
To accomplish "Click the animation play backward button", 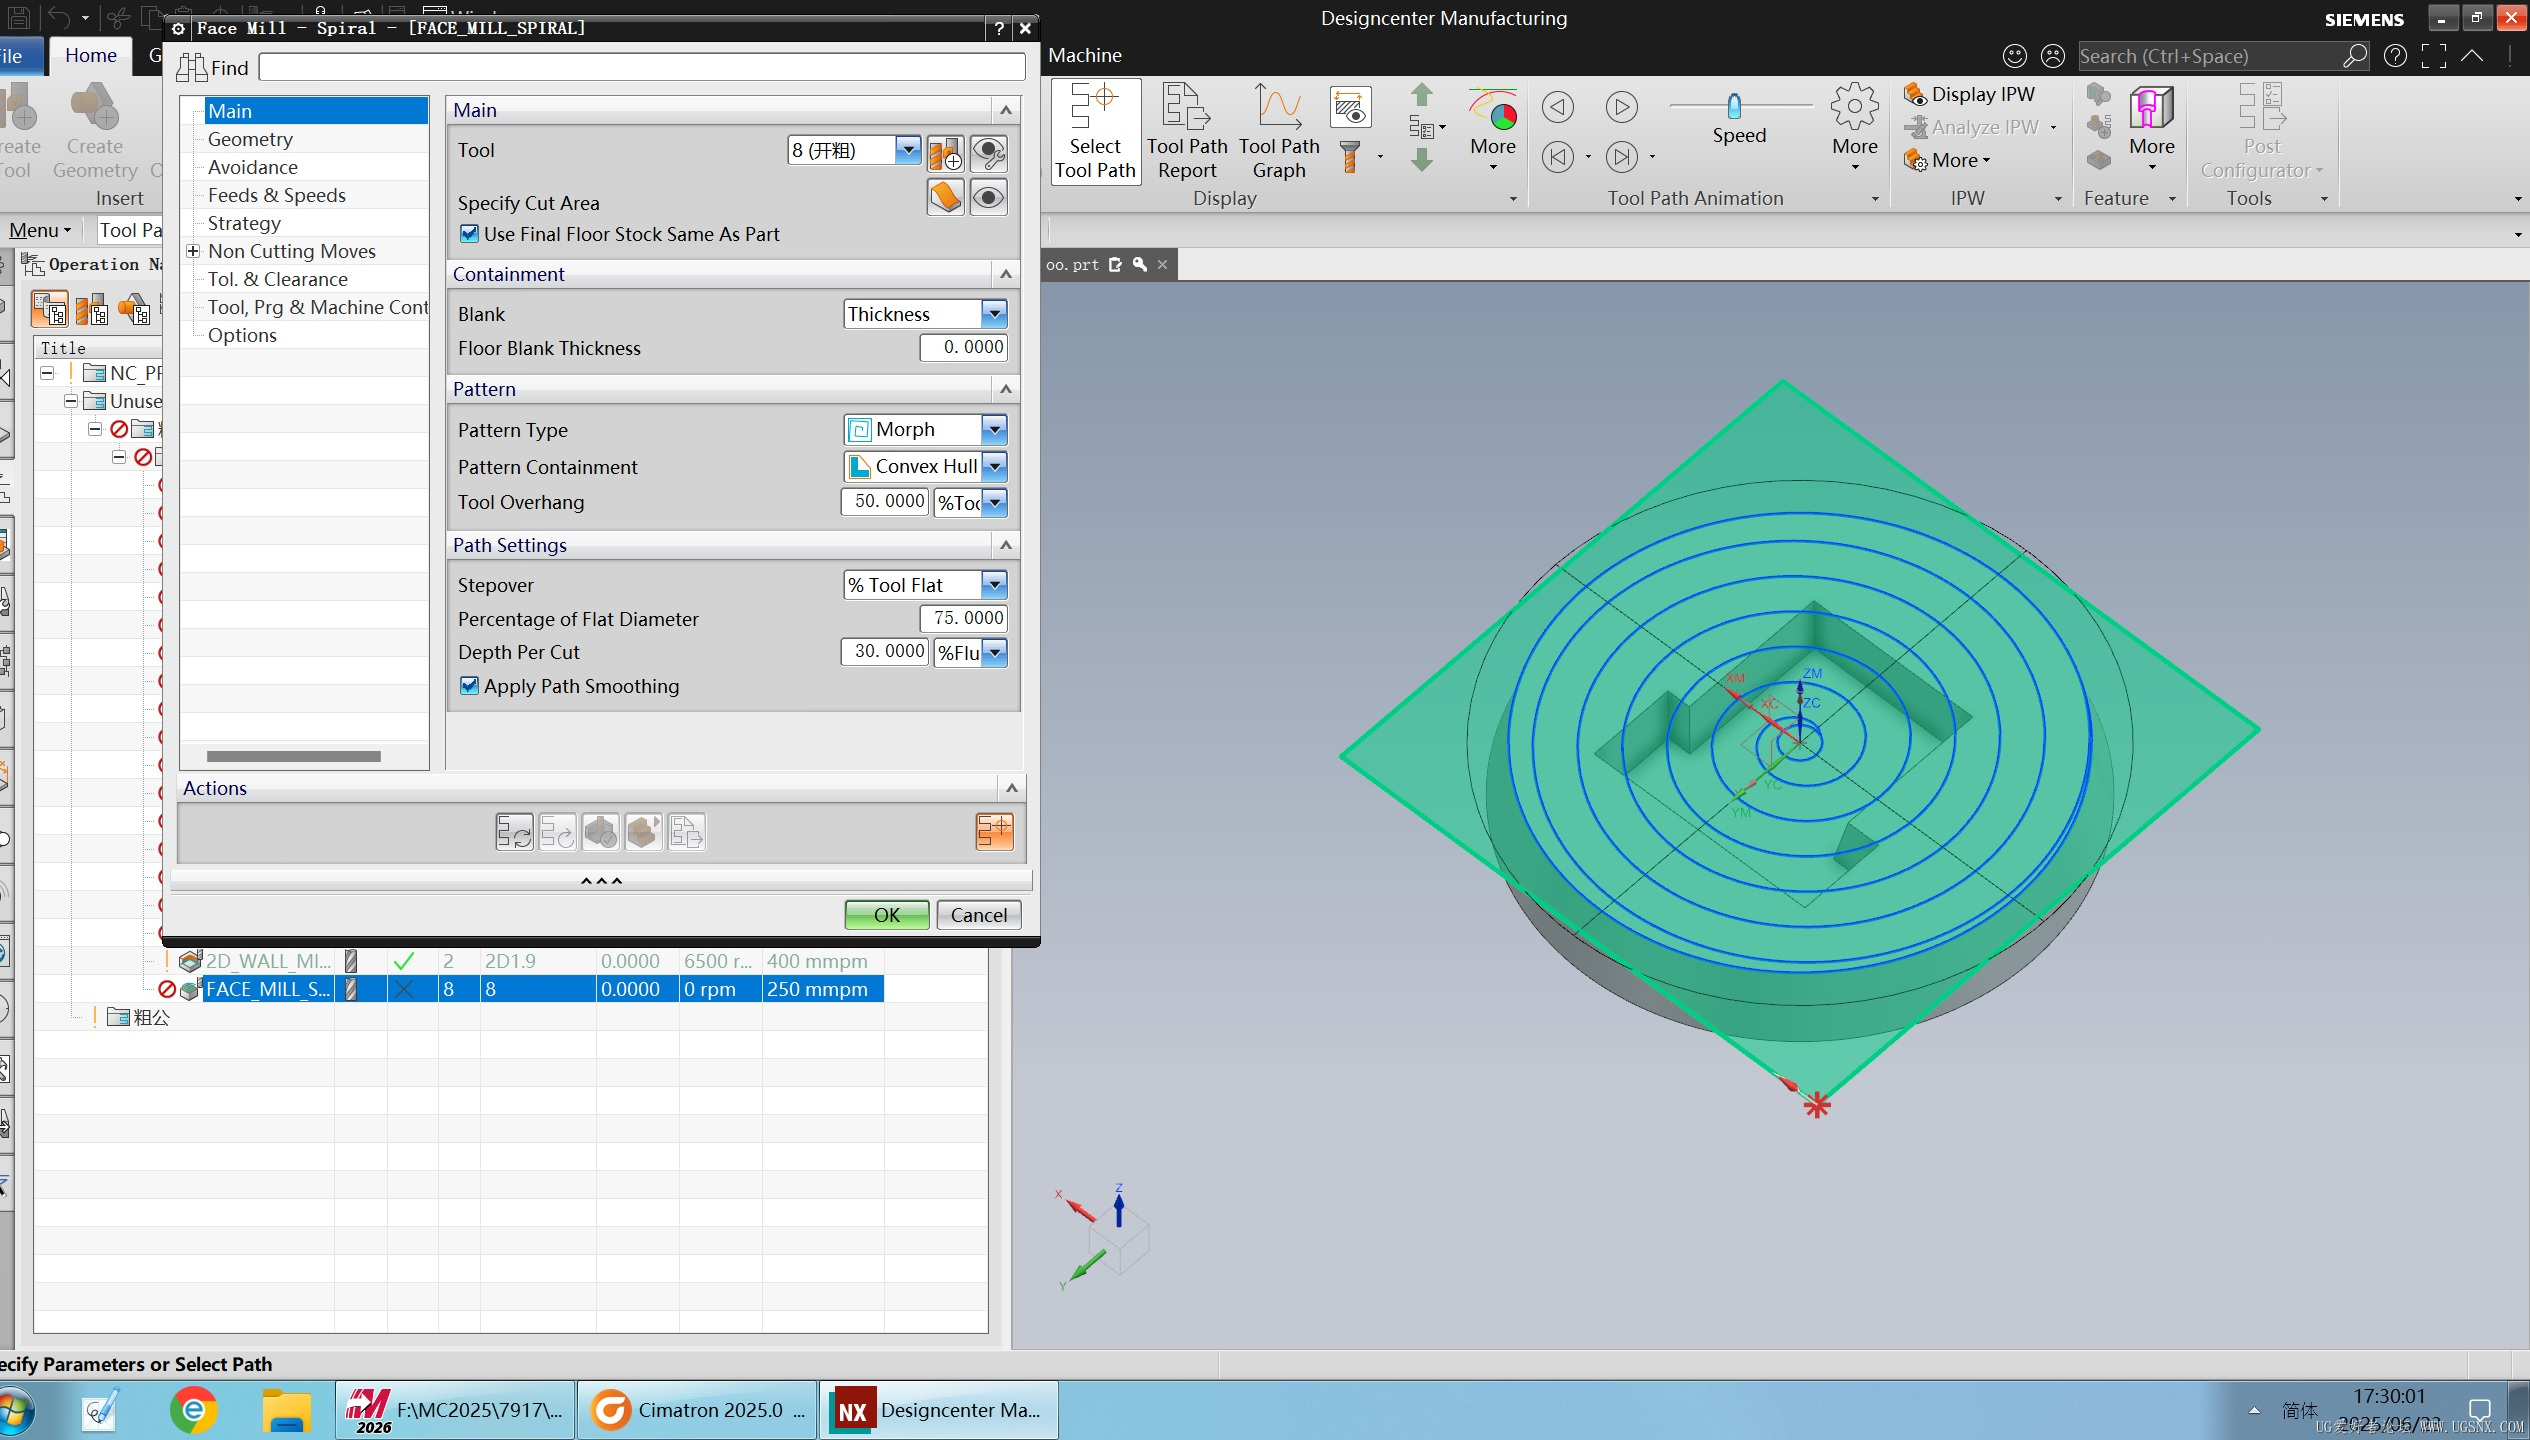I will pos(1557,107).
